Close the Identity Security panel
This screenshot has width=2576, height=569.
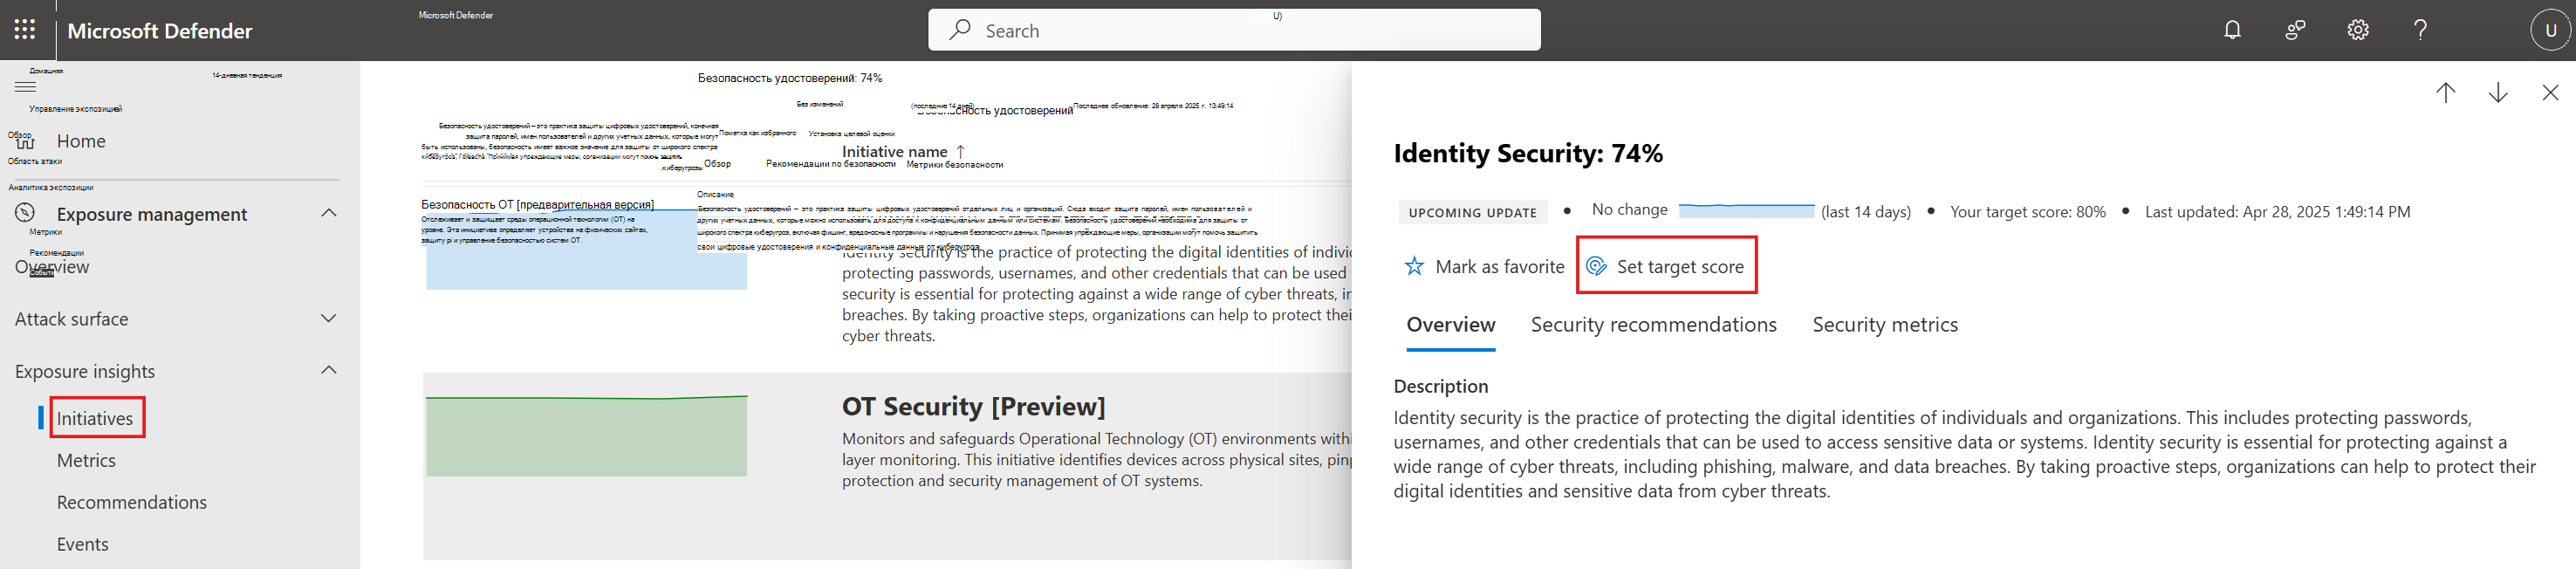(x=2550, y=93)
